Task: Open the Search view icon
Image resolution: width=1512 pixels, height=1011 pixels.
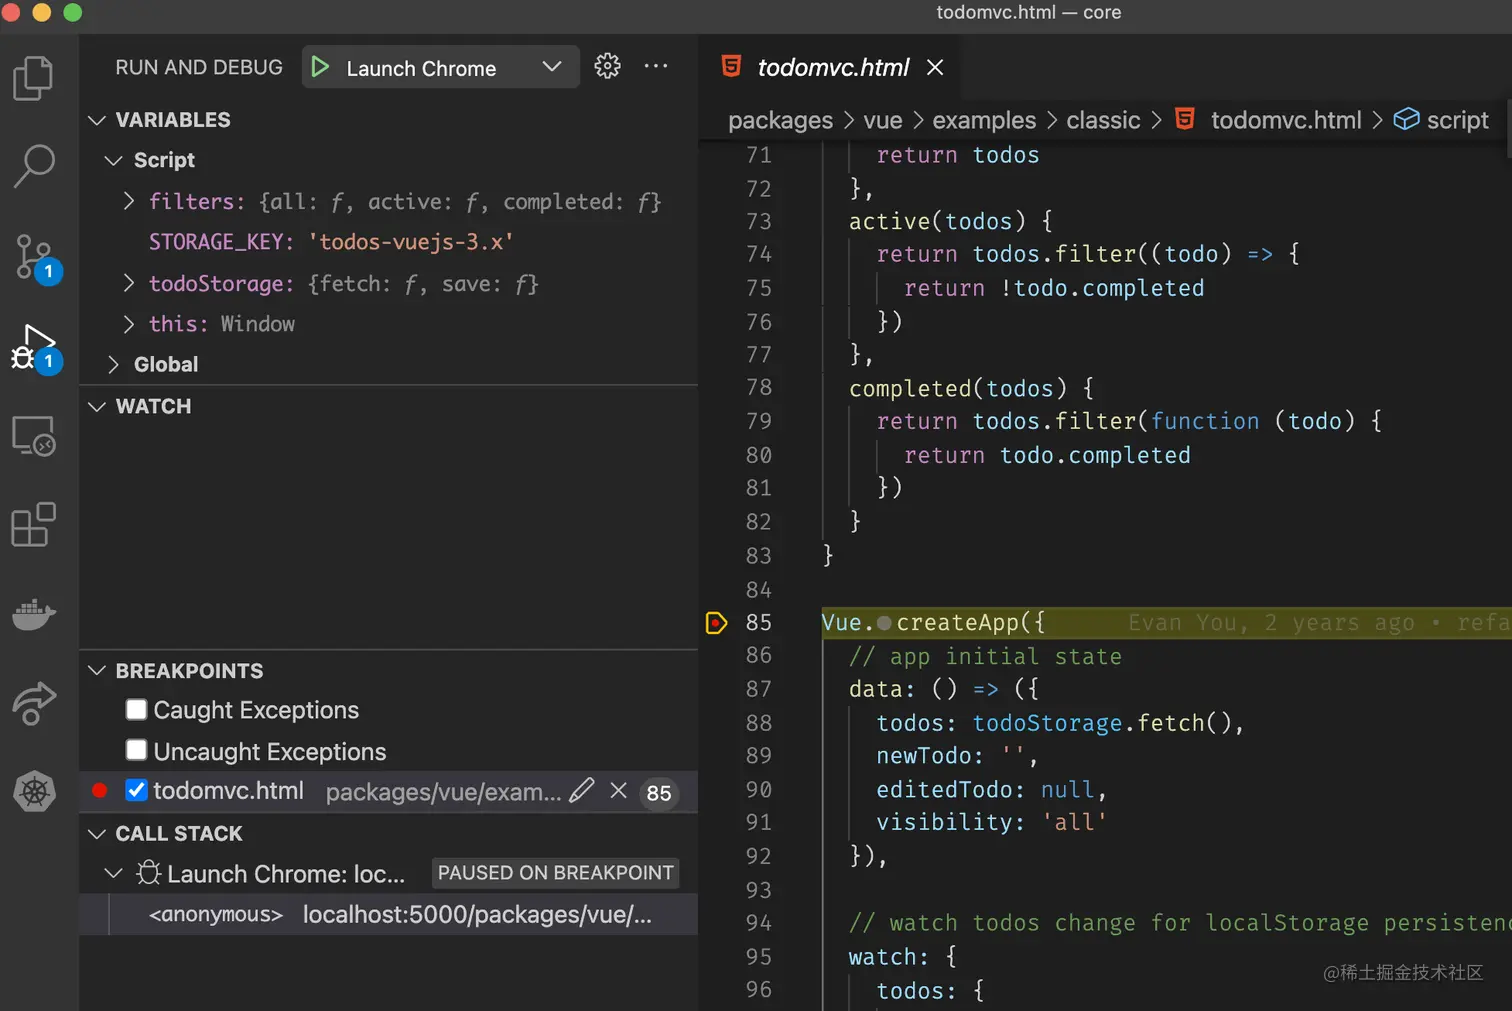Action: [x=33, y=166]
